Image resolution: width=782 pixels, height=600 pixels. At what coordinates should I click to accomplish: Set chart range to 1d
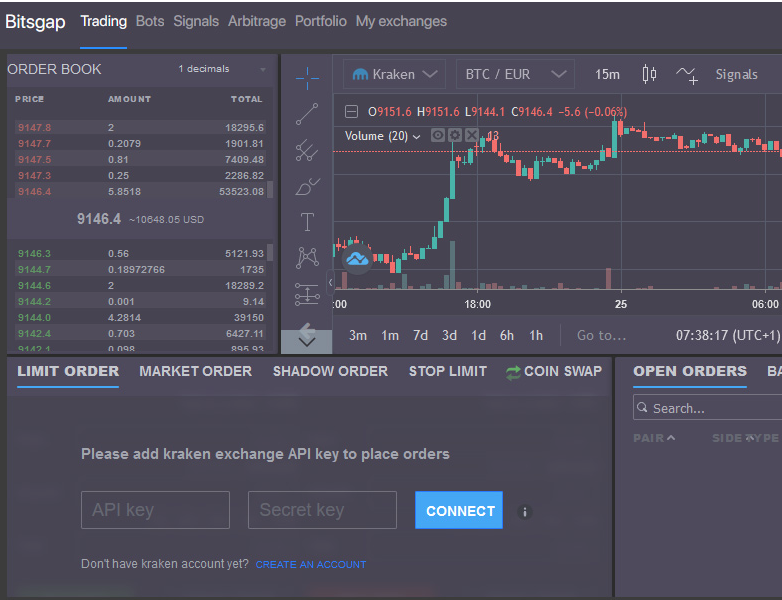478,336
